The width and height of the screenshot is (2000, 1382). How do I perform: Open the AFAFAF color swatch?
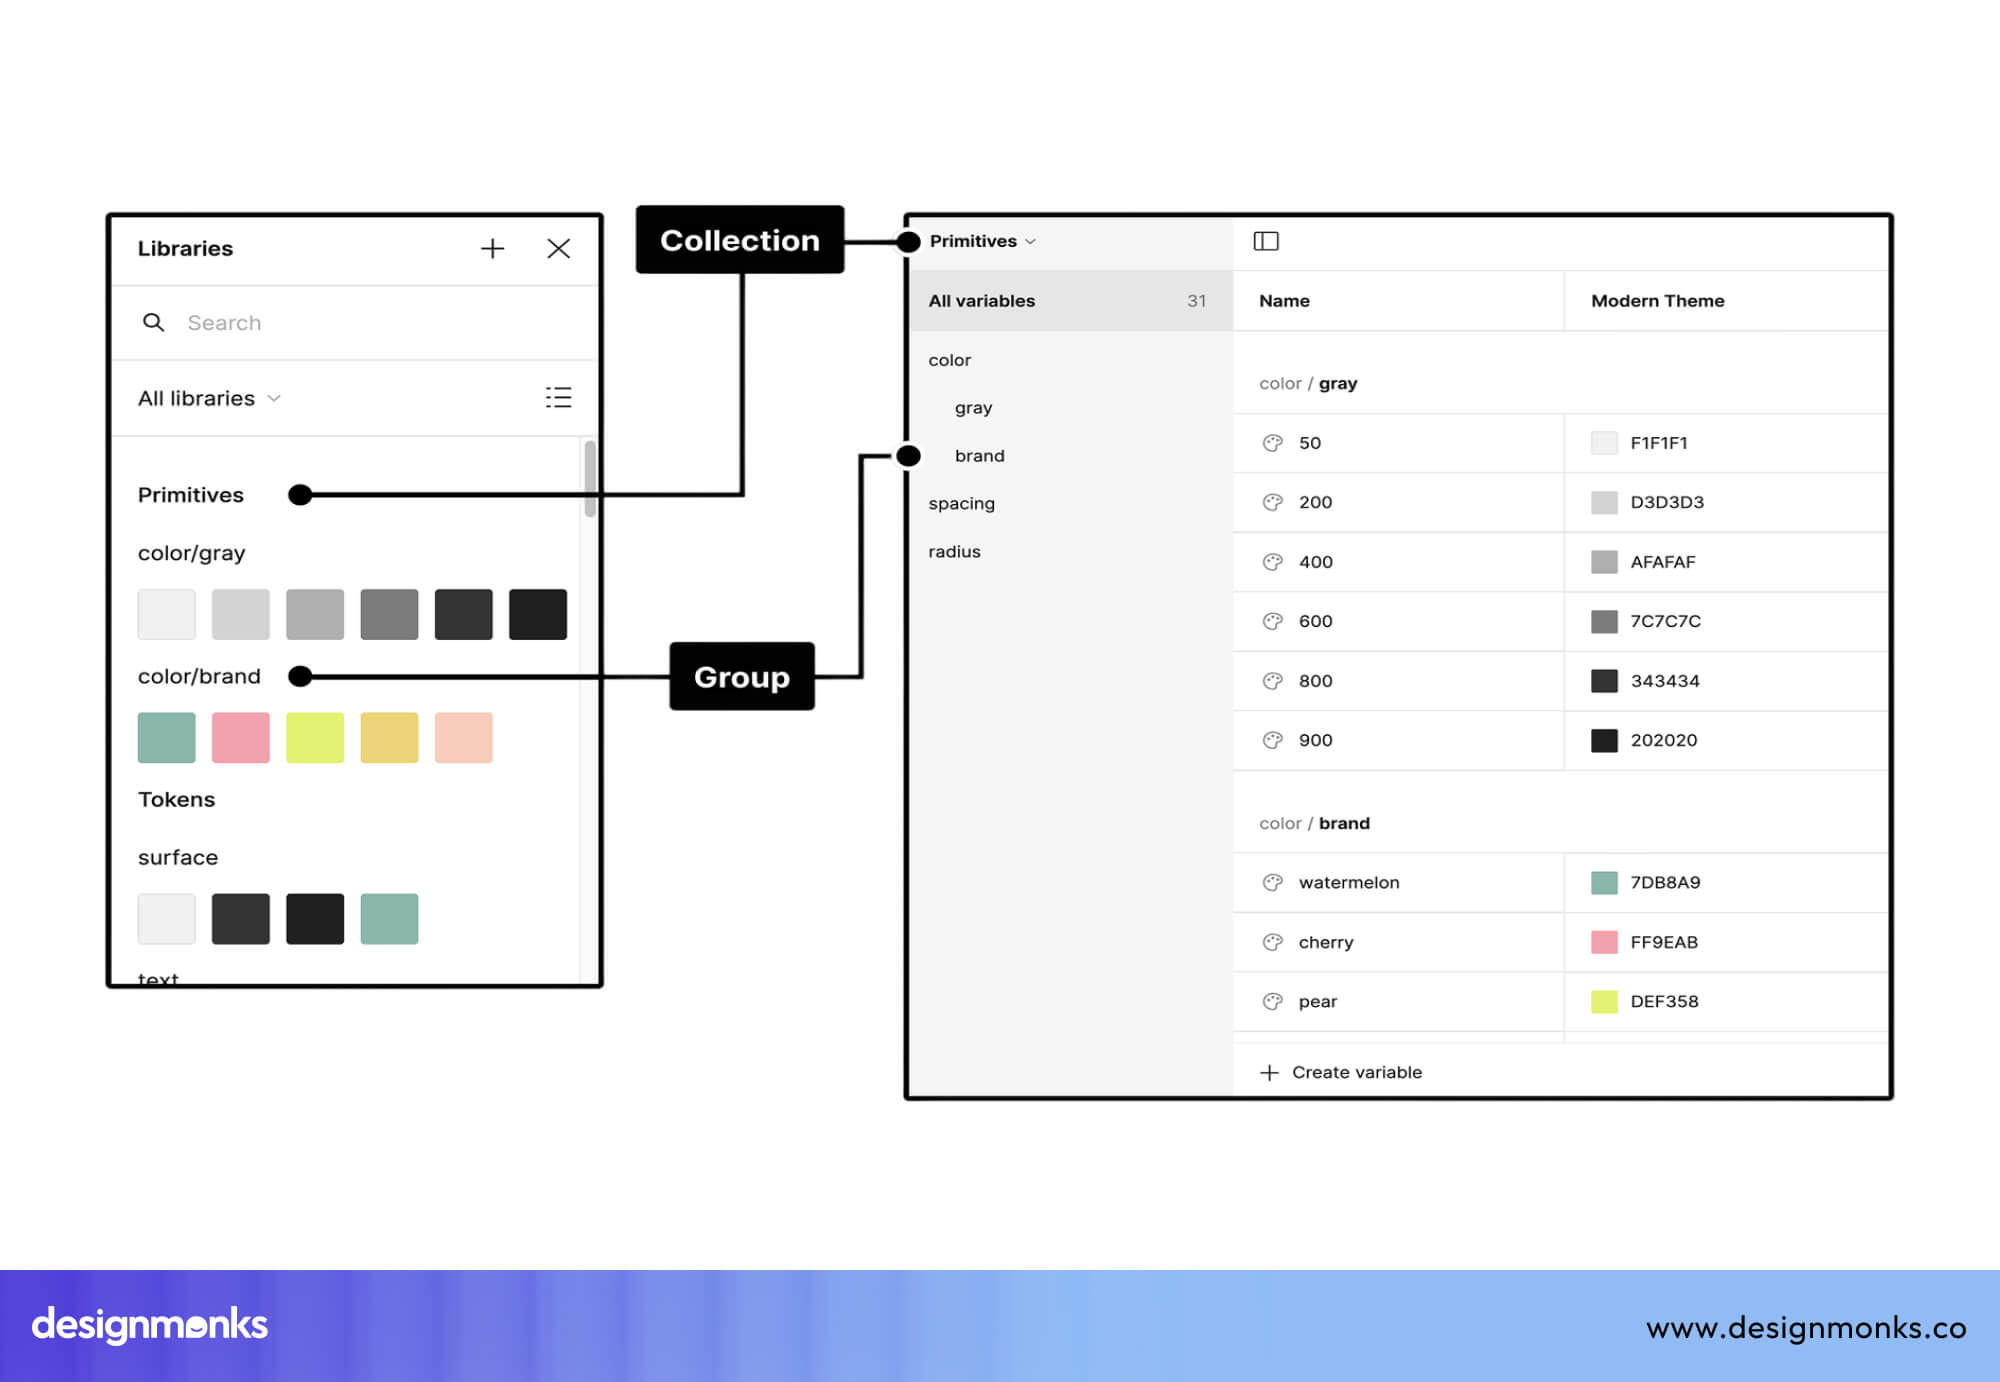pyautogui.click(x=1604, y=562)
